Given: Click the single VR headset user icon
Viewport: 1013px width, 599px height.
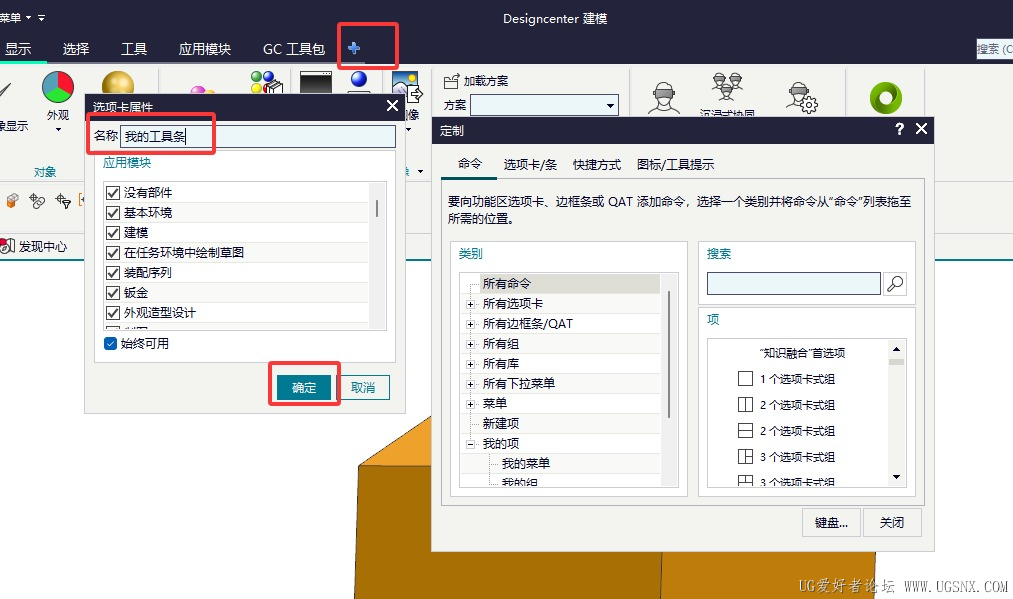Looking at the screenshot, I should click(663, 98).
